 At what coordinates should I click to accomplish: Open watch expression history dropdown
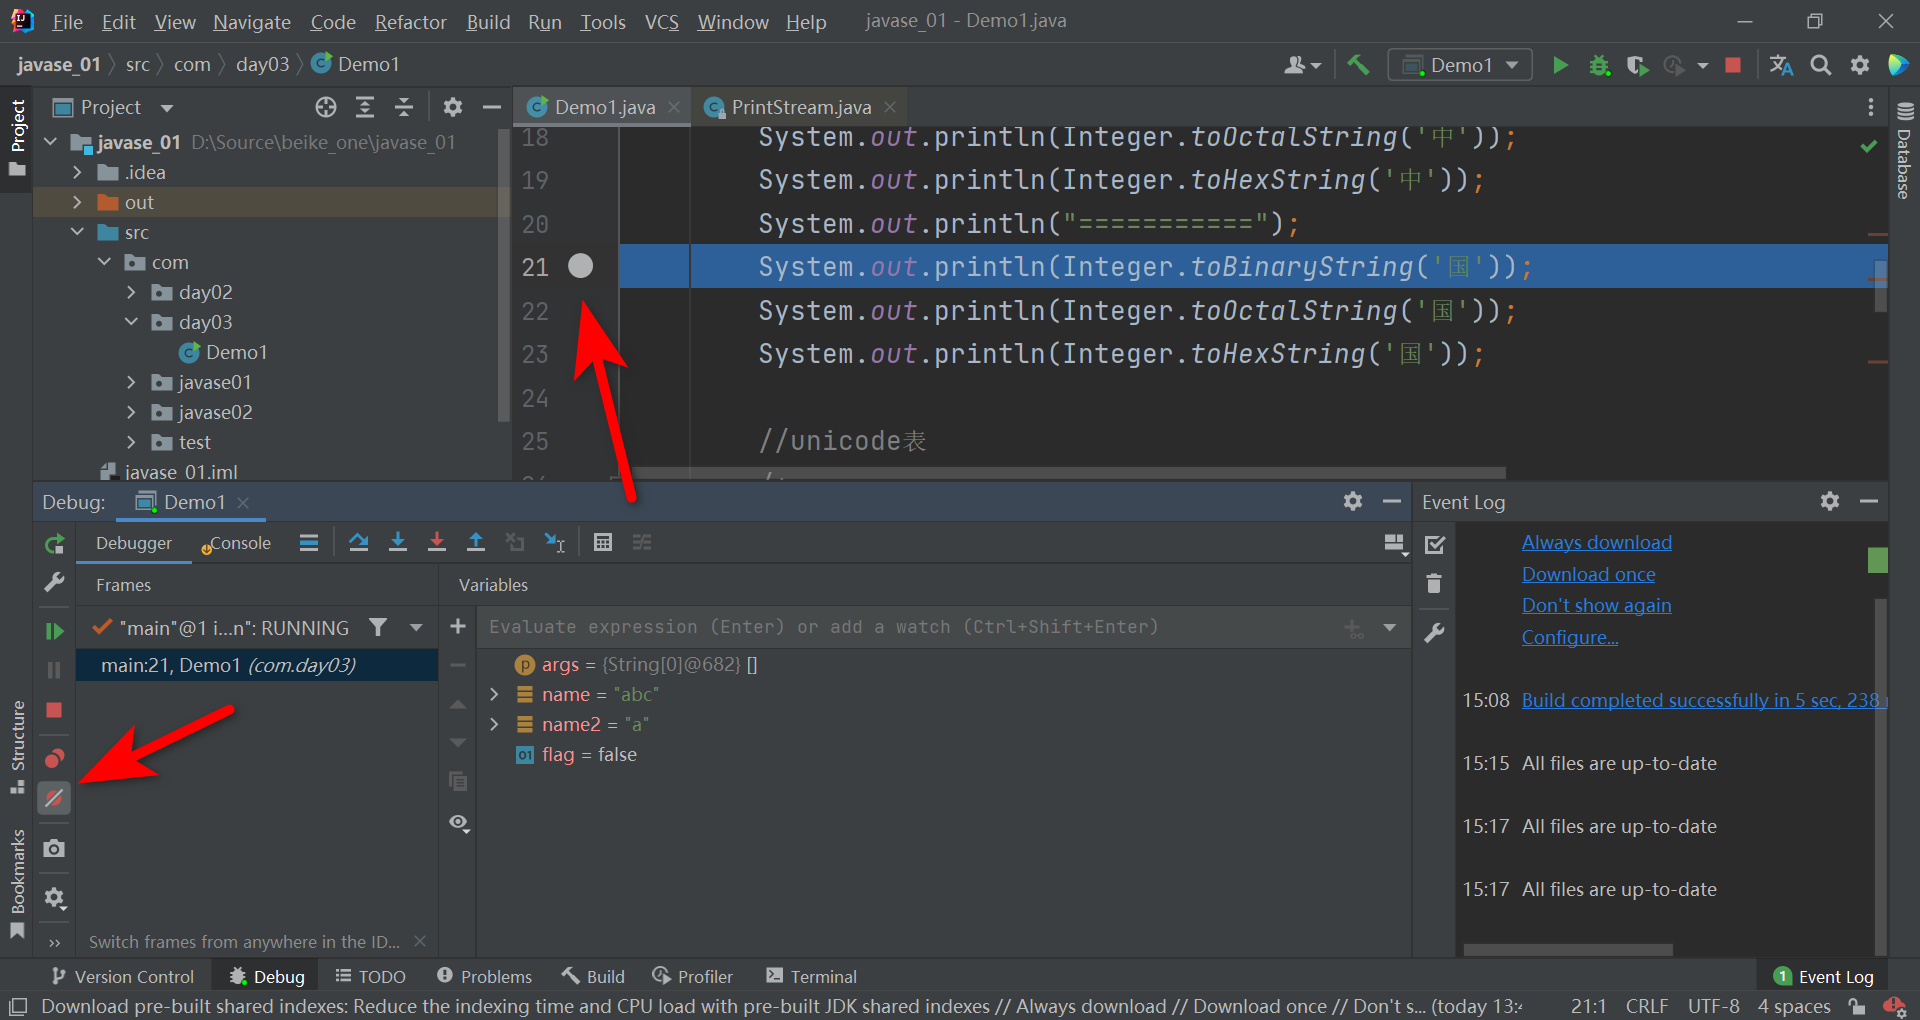click(1389, 627)
